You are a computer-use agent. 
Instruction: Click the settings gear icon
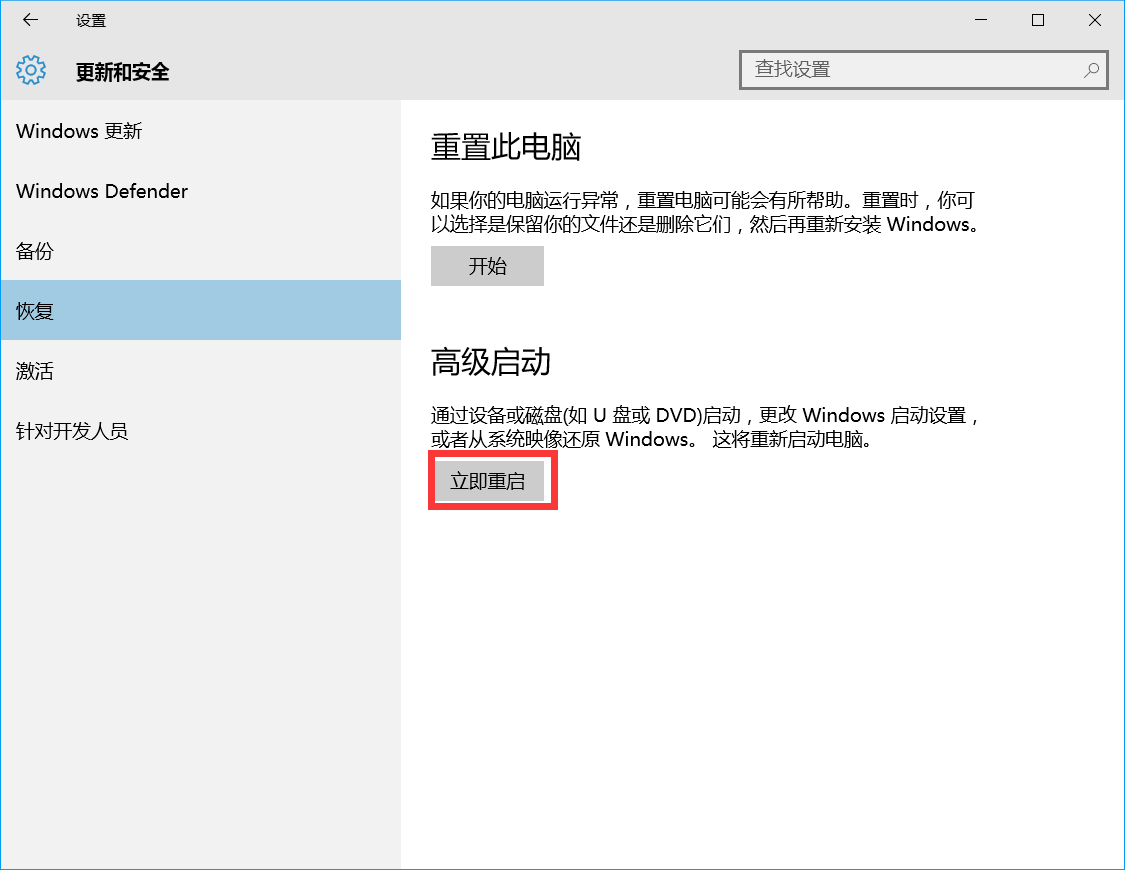click(31, 70)
